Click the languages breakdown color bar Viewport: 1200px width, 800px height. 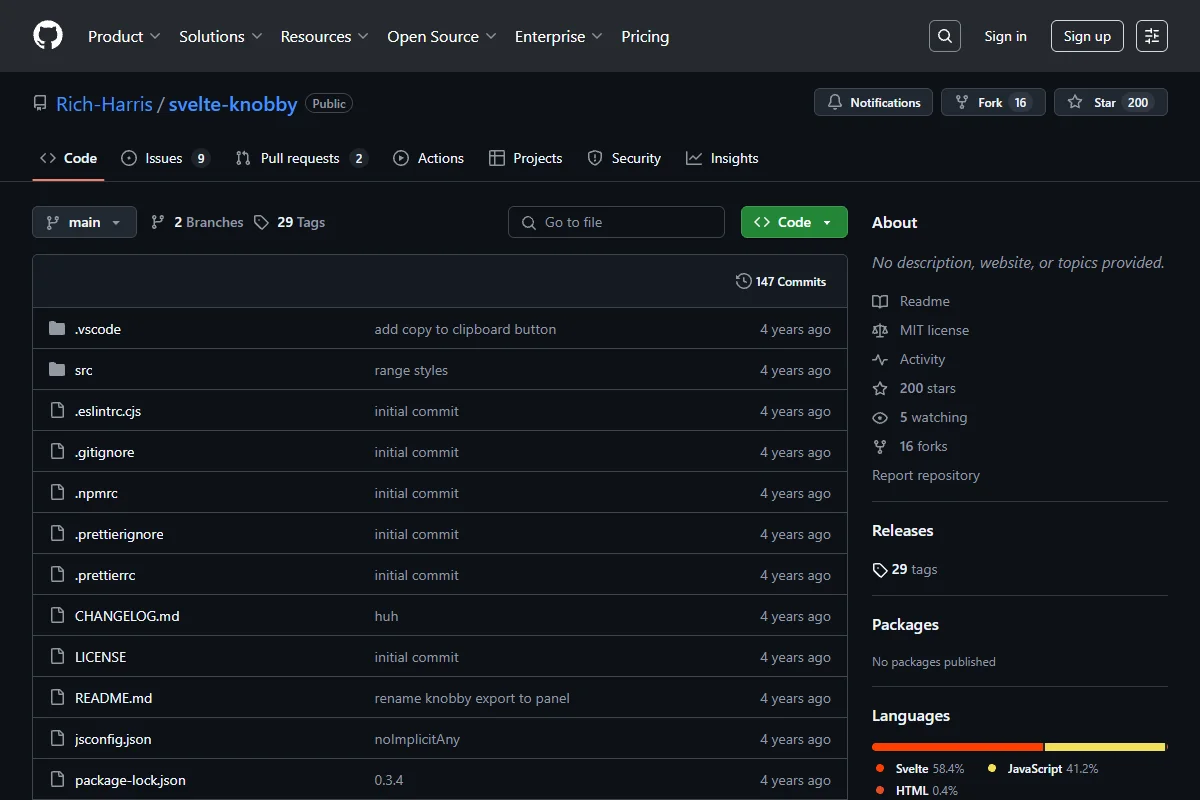(x=1019, y=747)
